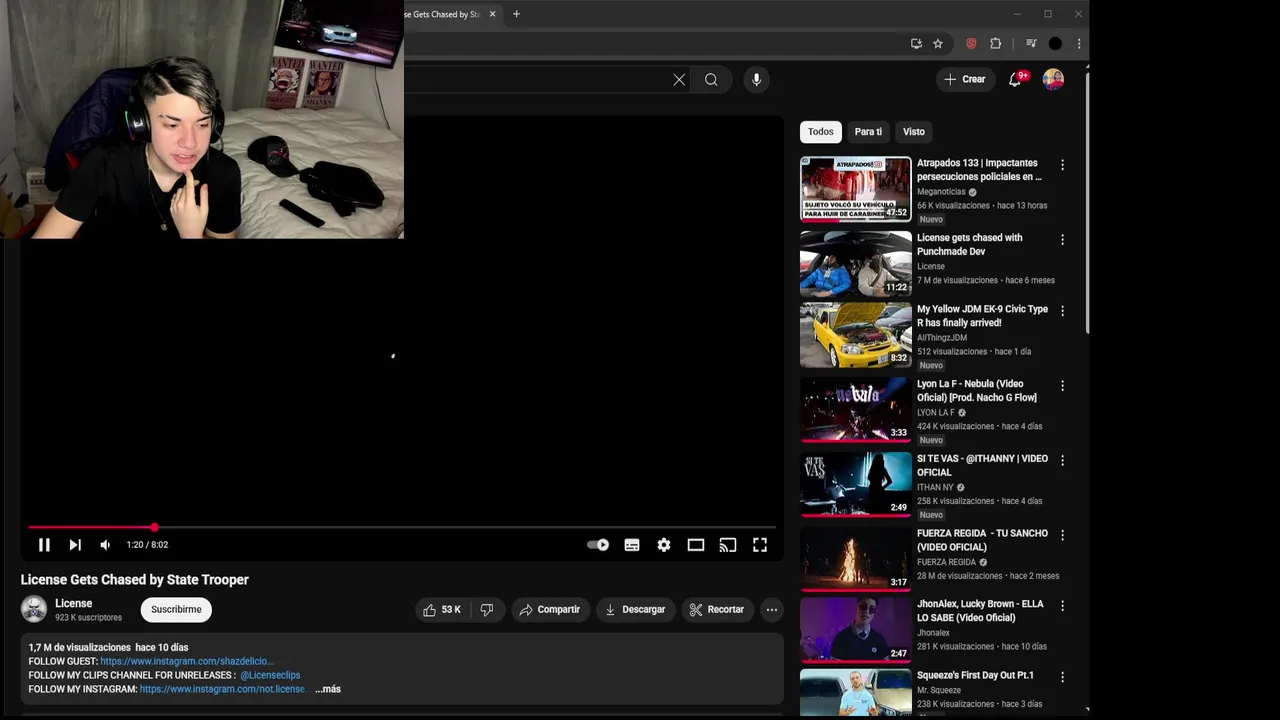Open FUERZA REGIDA - TU SANCHO video
Screen dimensions: 1280x720
(982, 540)
